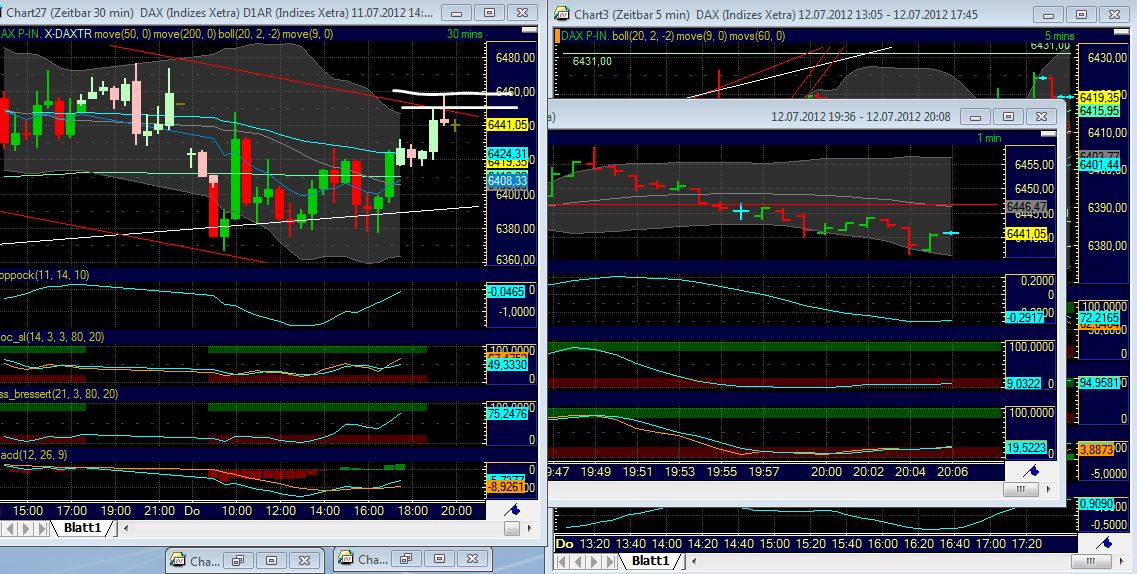Image resolution: width=1137 pixels, height=574 pixels.
Task: Click the 6446,47 price tag in 1 min chart
Action: click(1026, 207)
